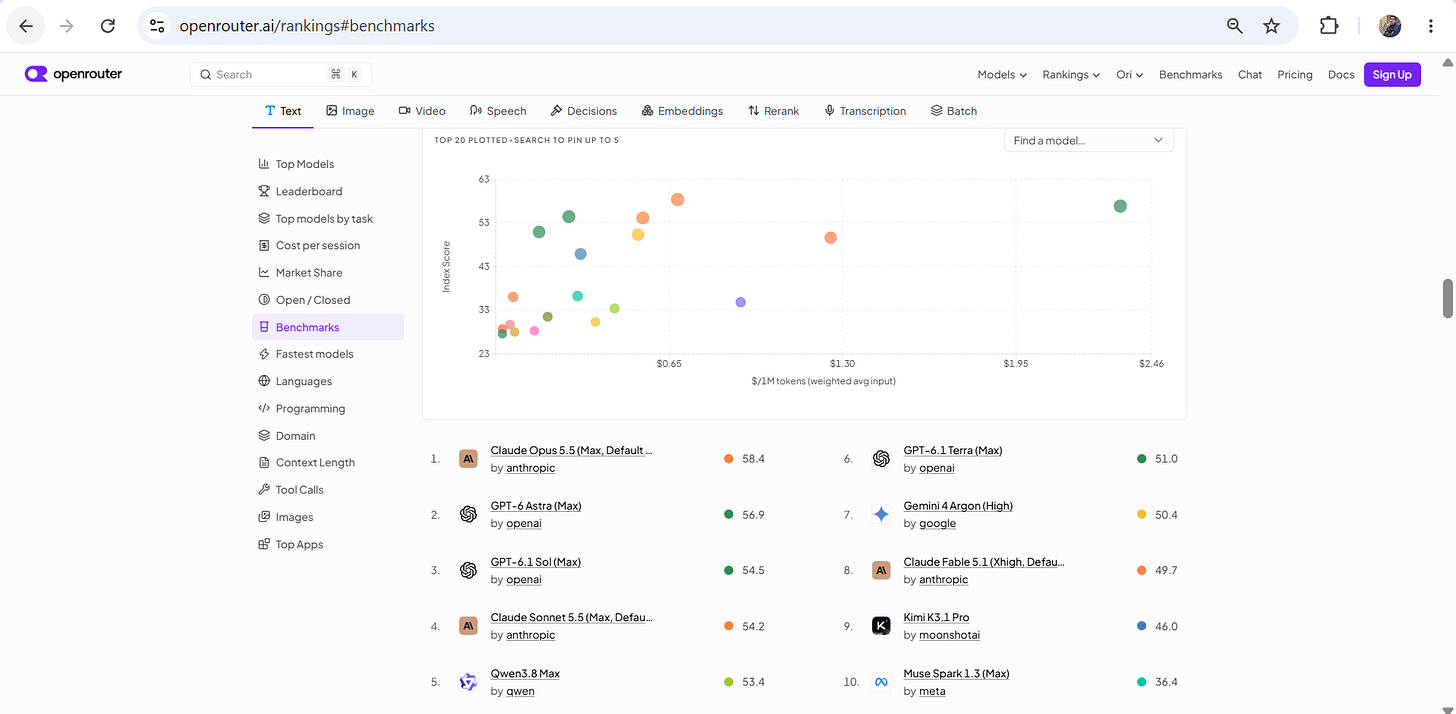Switch to the Speech tab
Image resolution: width=1456 pixels, height=714 pixels.
coord(498,111)
